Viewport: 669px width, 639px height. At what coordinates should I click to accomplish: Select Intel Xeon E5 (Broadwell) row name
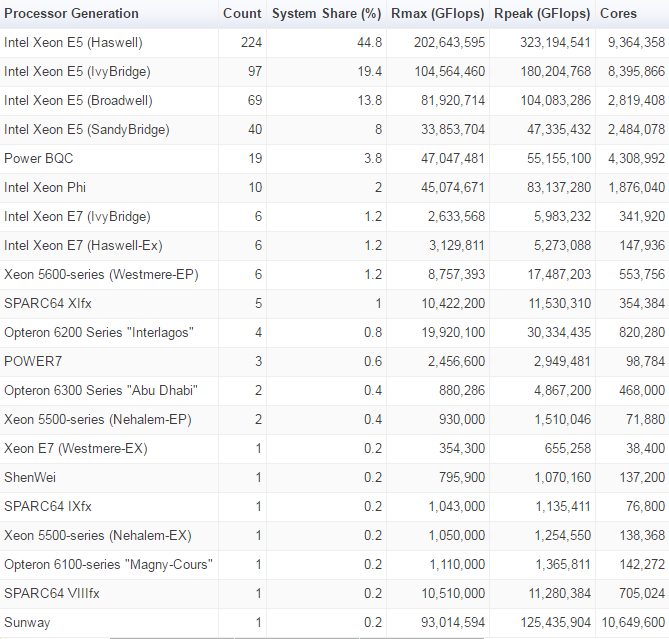[78, 101]
